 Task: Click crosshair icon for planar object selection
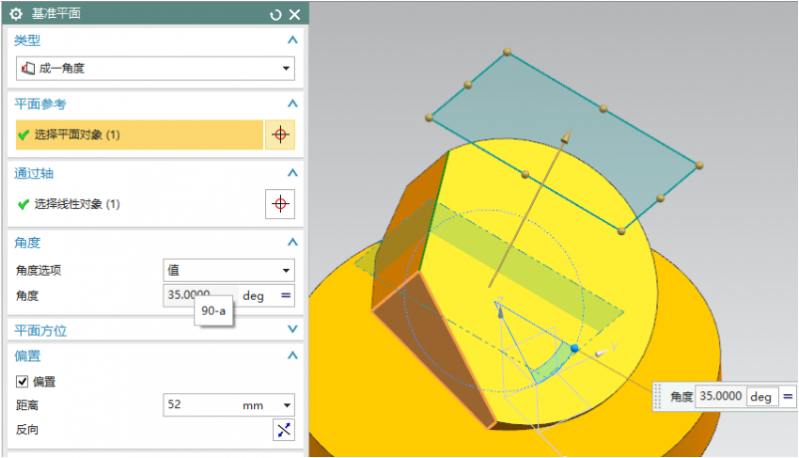pyautogui.click(x=280, y=135)
